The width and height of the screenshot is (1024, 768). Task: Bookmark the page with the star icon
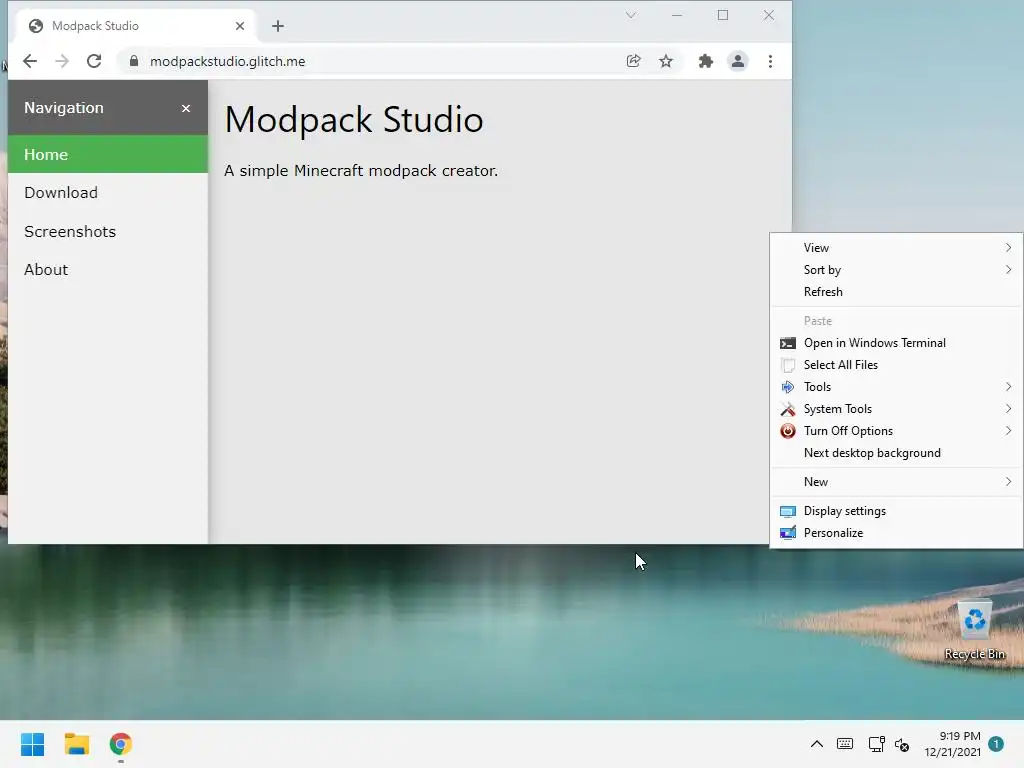pos(665,61)
